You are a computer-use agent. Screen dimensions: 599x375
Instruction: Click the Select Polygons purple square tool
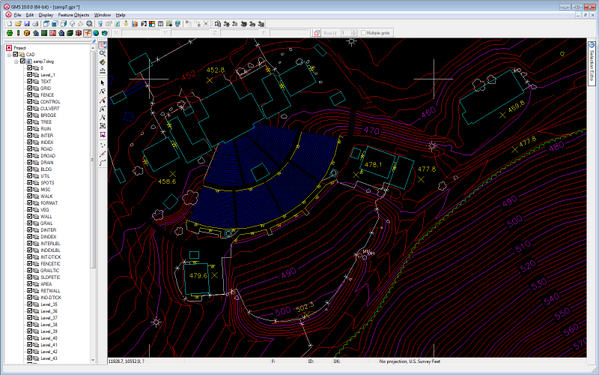[x=102, y=135]
